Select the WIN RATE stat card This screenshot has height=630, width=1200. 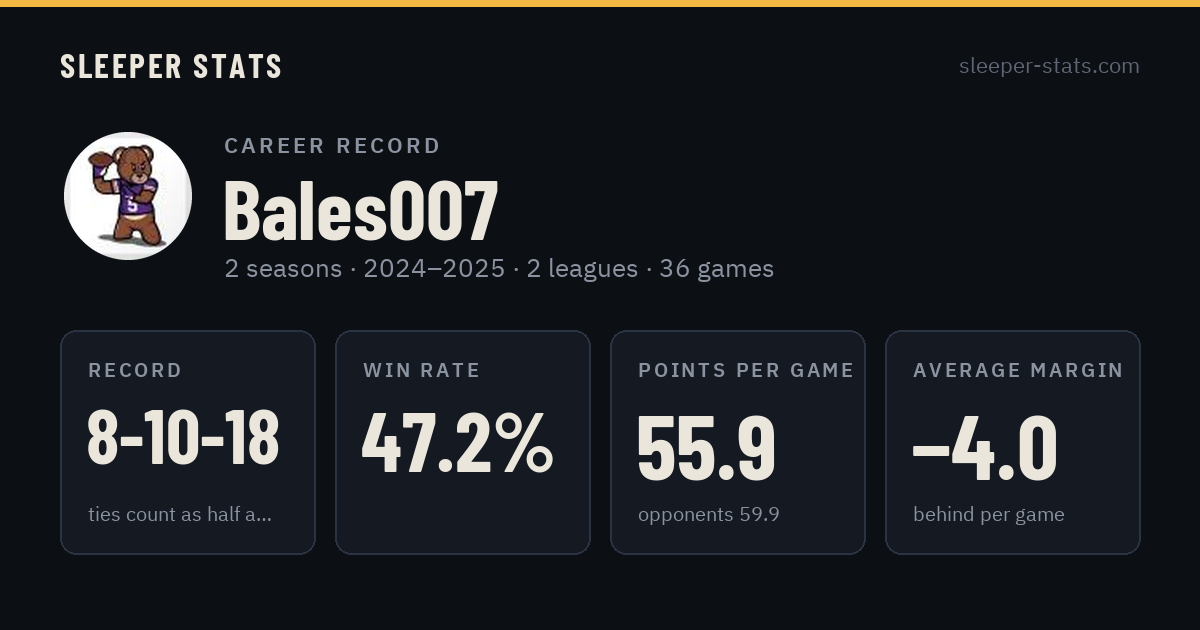pyautogui.click(x=463, y=442)
